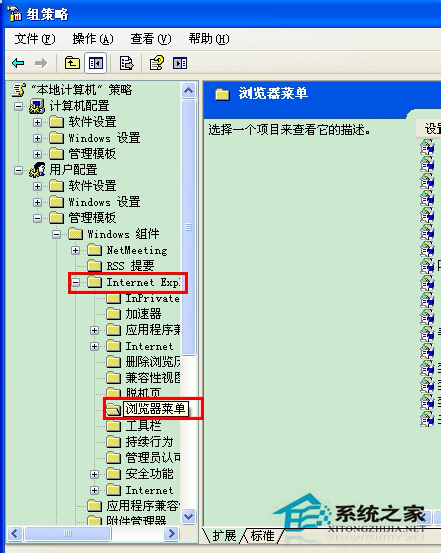This screenshot has width=441, height=553.
Task: Expand 软件设置 under 计算机配置
Action: [x=37, y=122]
